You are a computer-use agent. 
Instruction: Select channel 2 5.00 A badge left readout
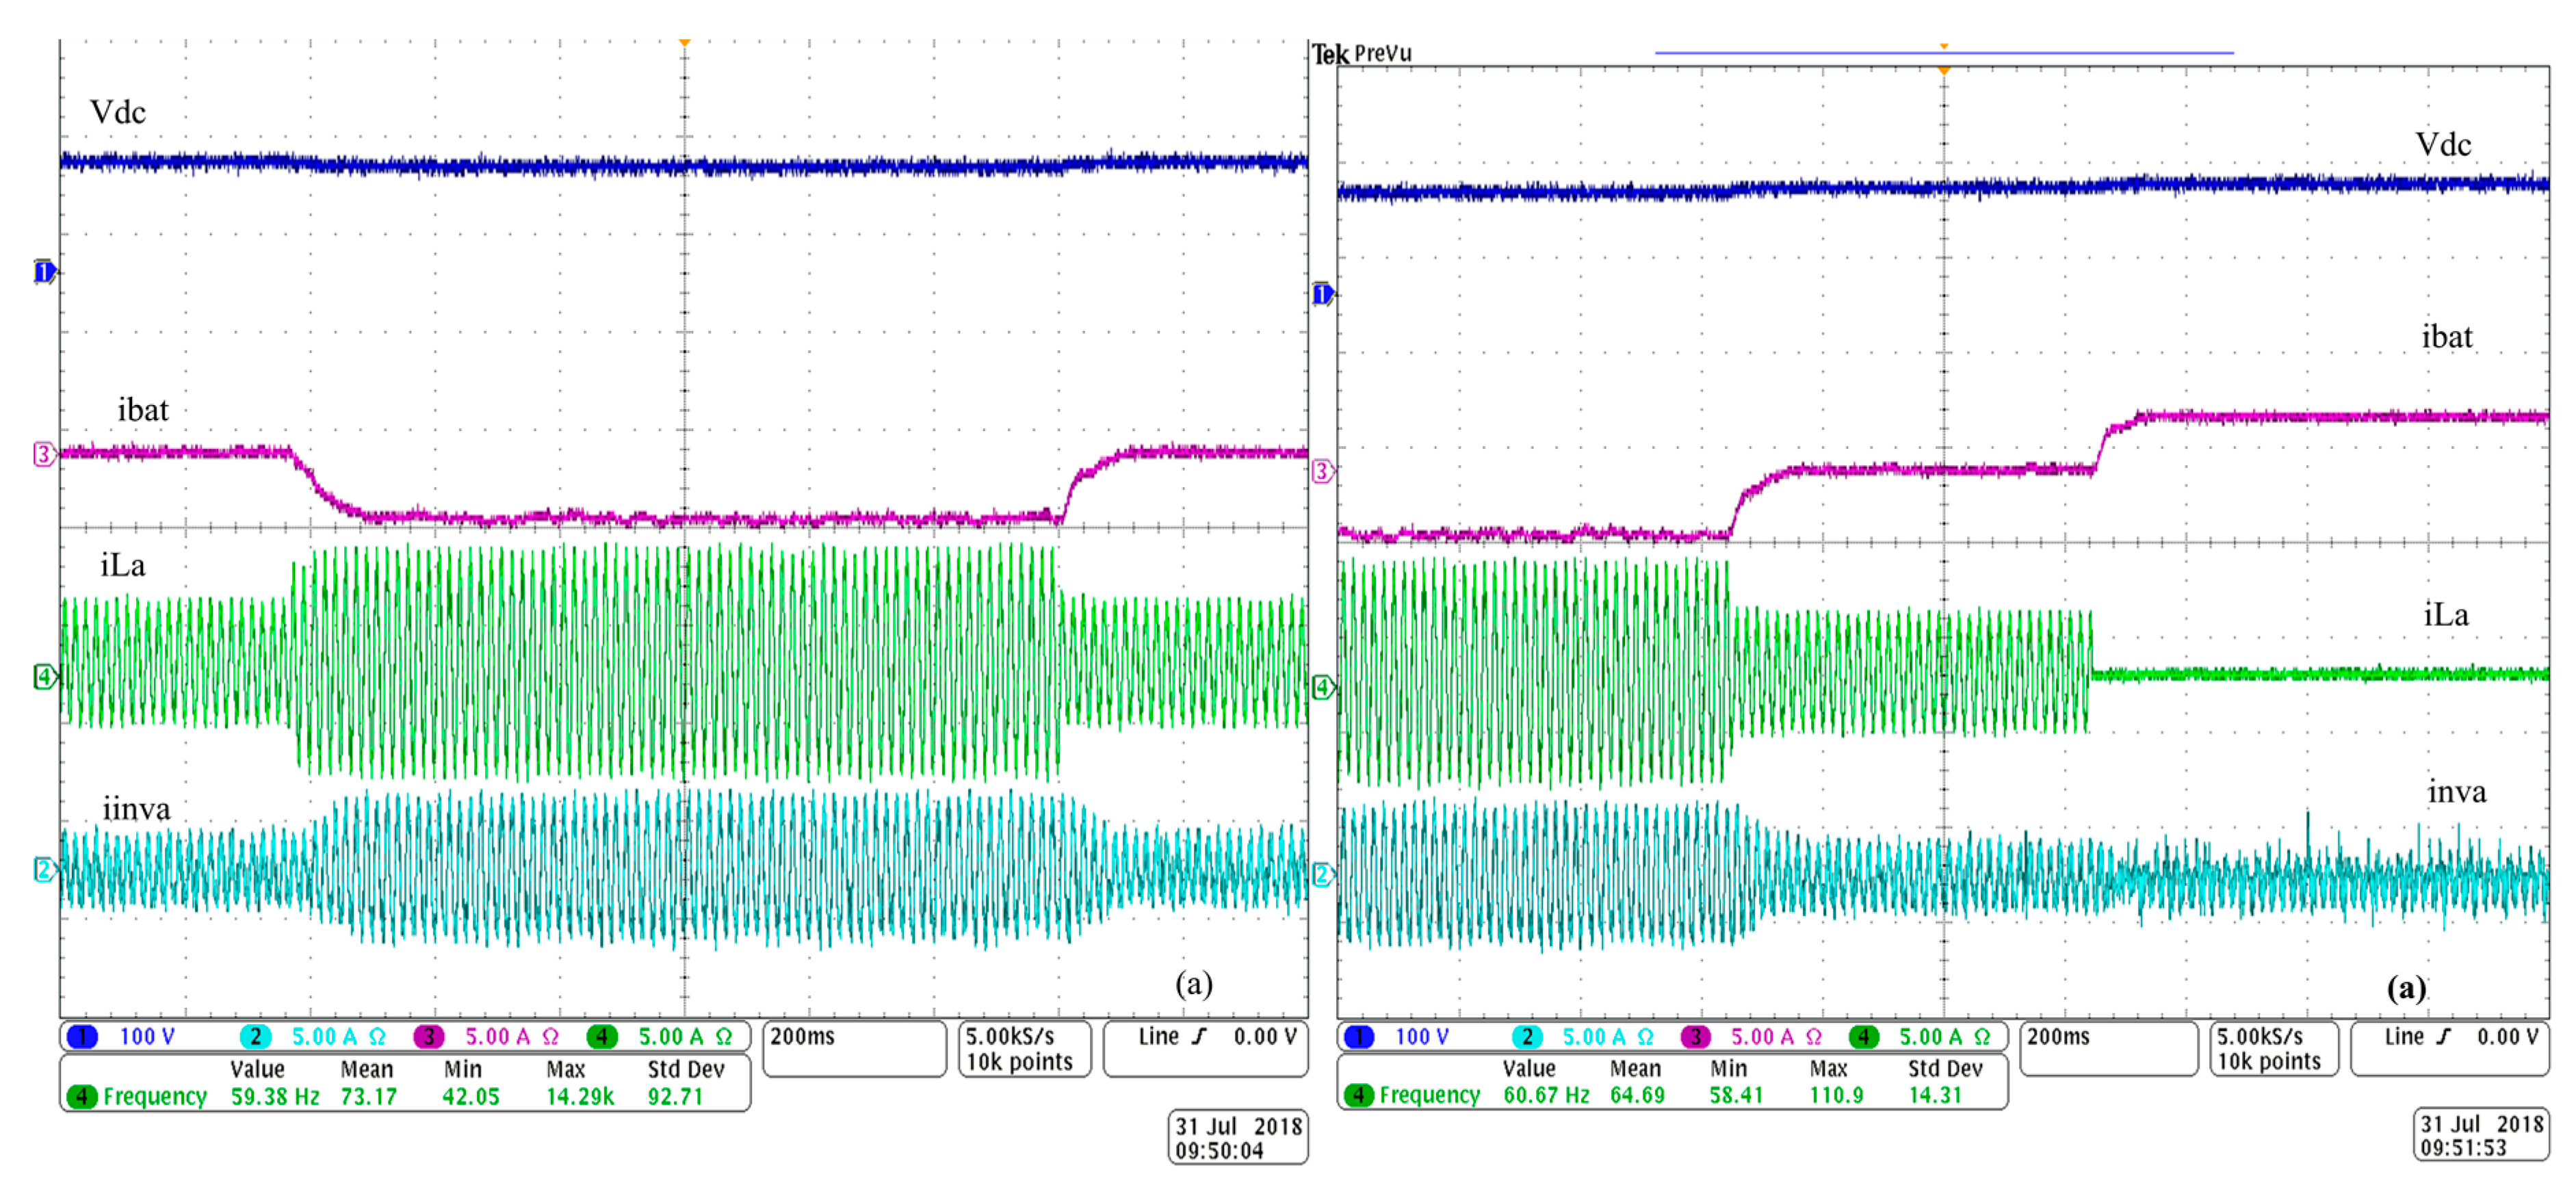click(x=256, y=1036)
